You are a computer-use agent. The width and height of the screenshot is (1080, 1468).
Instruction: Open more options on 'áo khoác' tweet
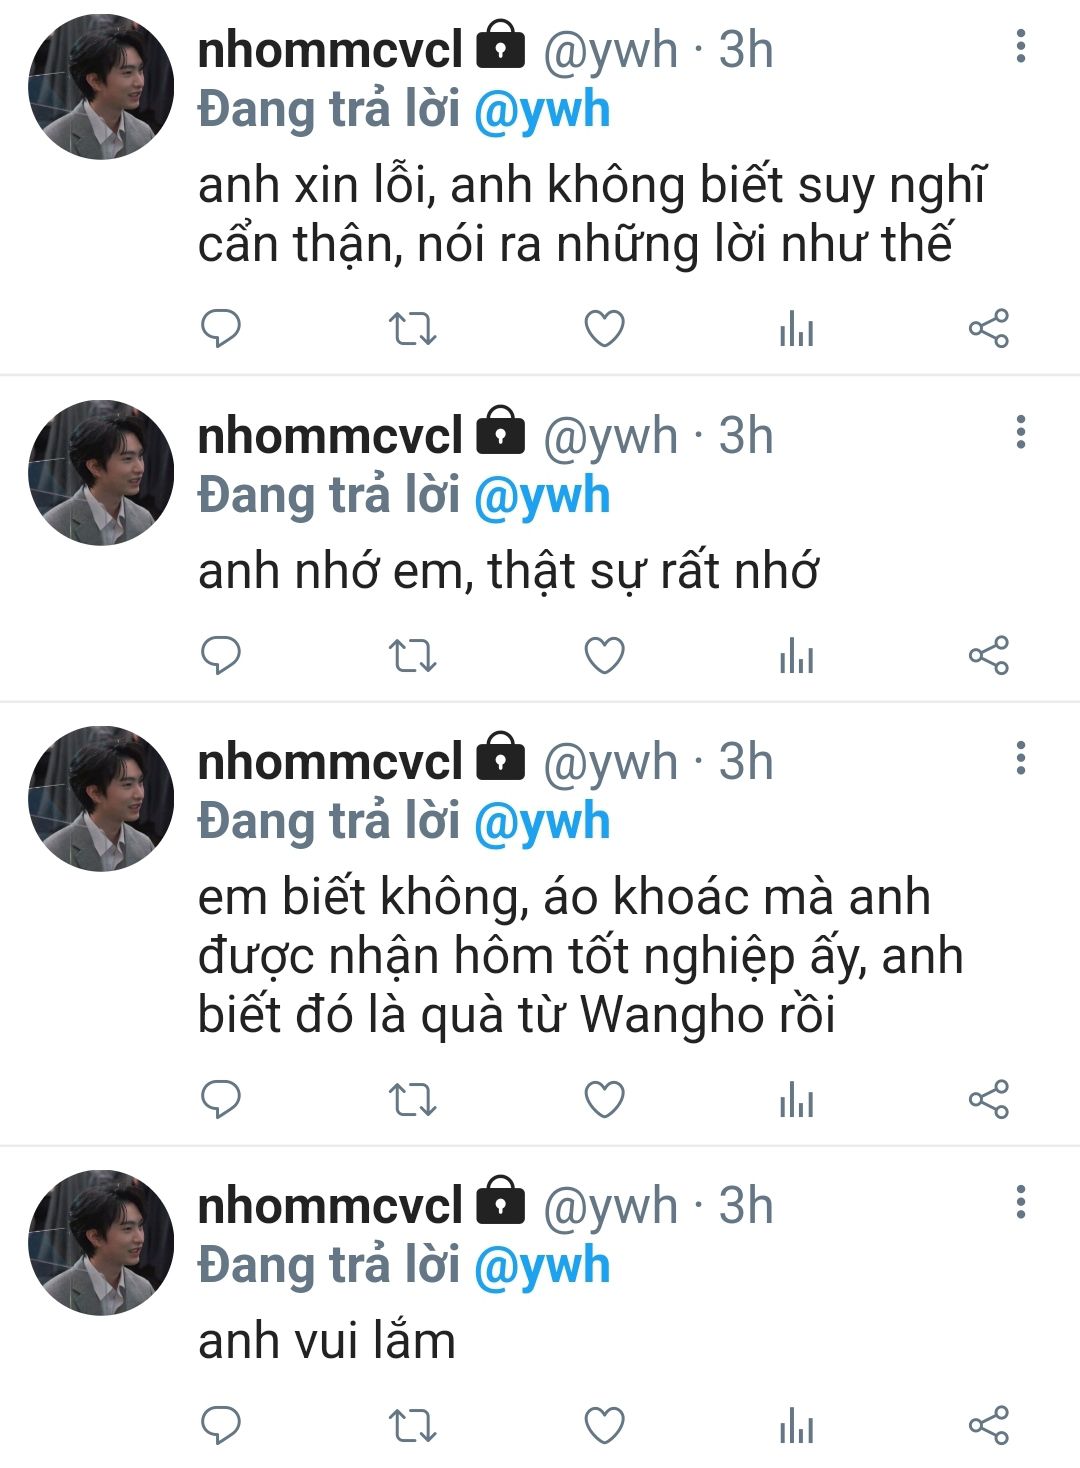[1020, 759]
